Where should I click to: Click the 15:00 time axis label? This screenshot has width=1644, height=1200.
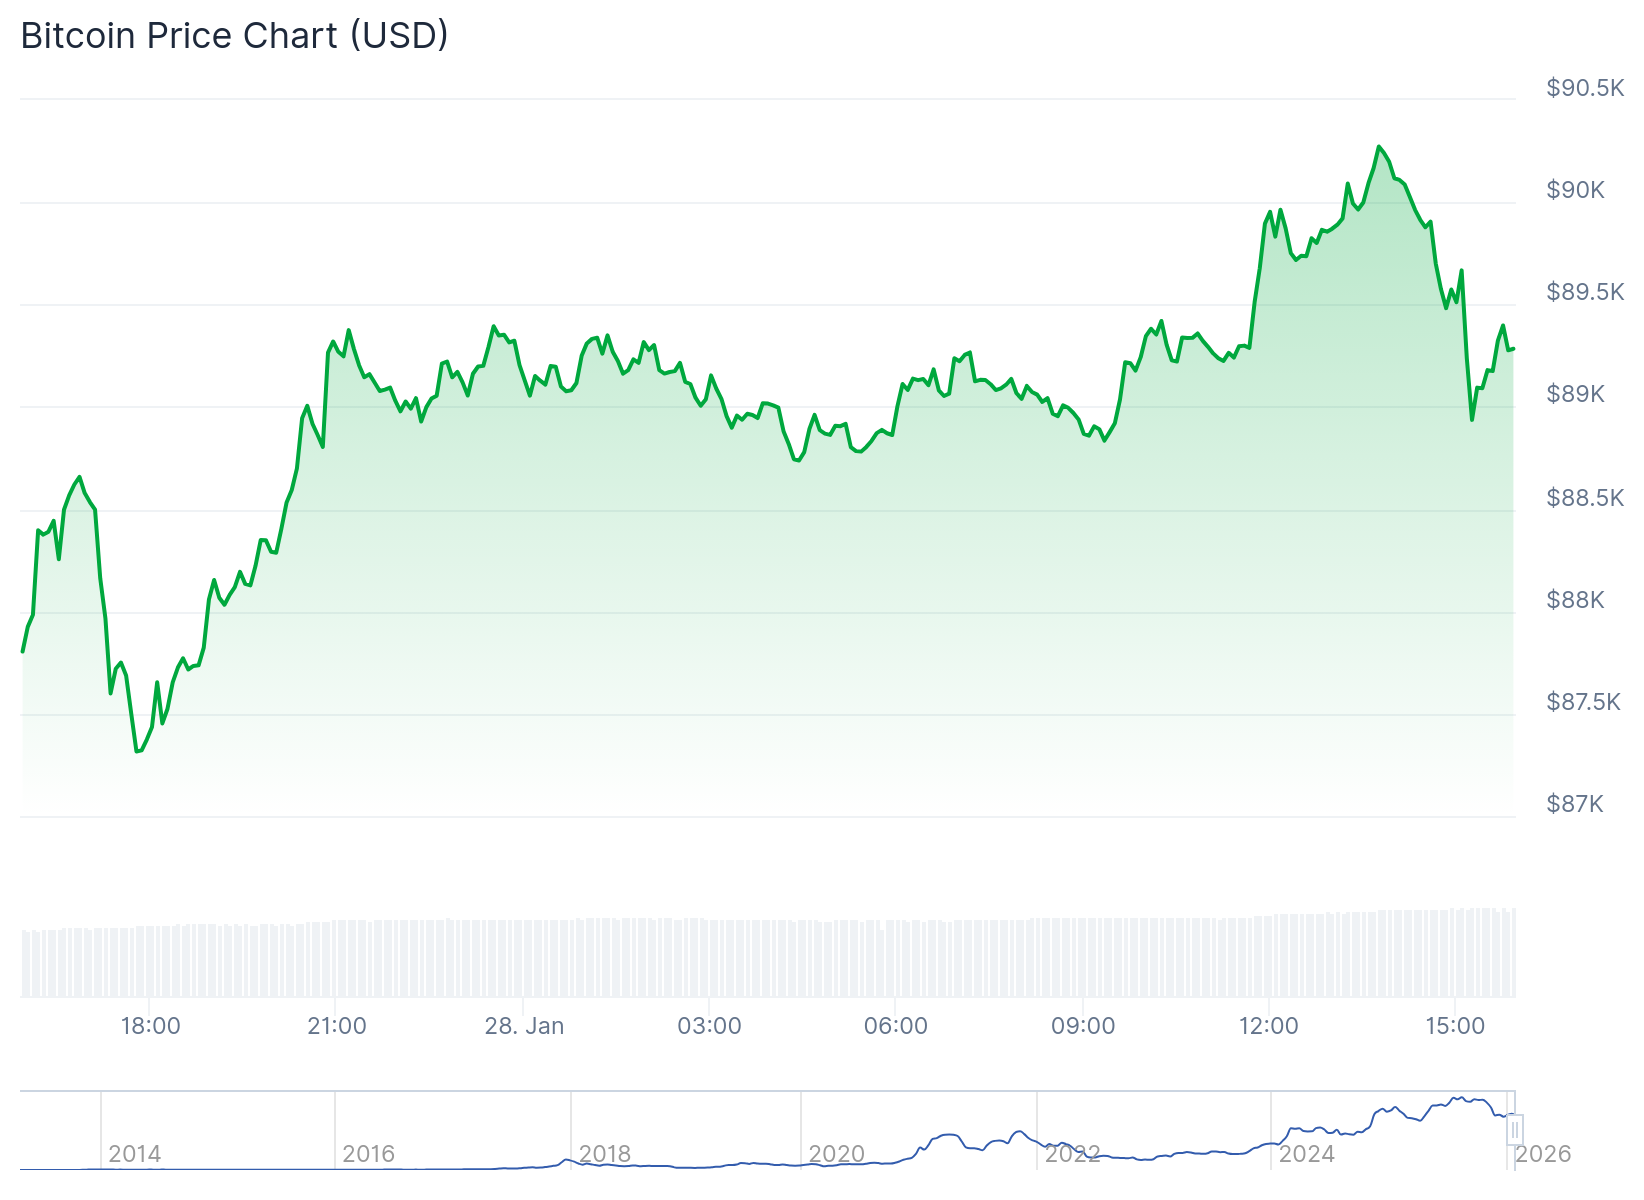coord(1454,1026)
